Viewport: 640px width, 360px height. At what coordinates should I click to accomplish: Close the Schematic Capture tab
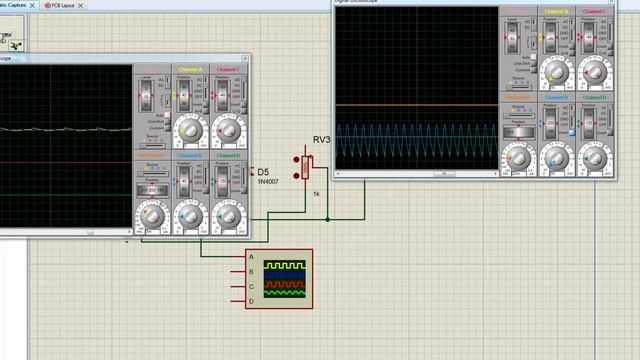(32, 5)
